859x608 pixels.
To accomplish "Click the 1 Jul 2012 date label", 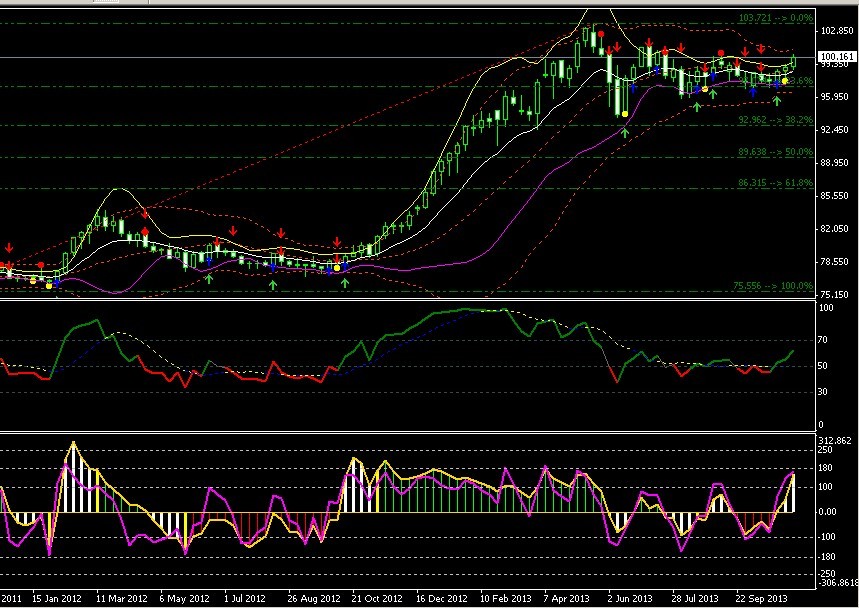I will point(245,599).
